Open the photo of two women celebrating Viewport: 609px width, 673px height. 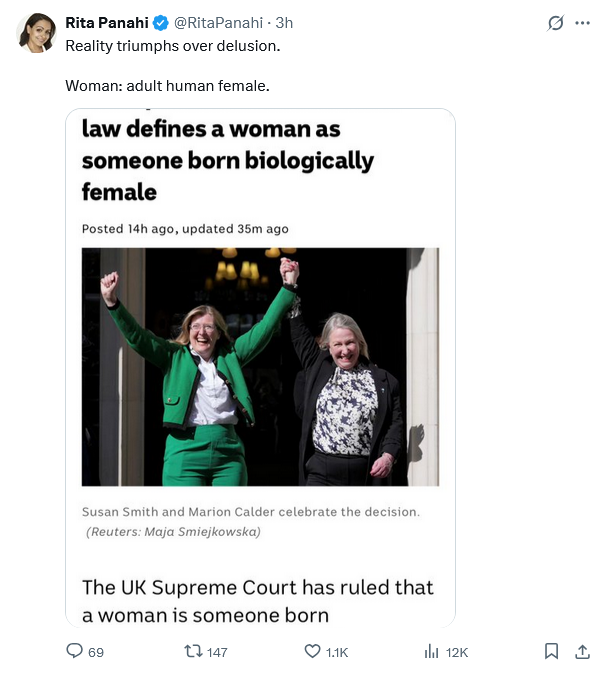coord(260,366)
